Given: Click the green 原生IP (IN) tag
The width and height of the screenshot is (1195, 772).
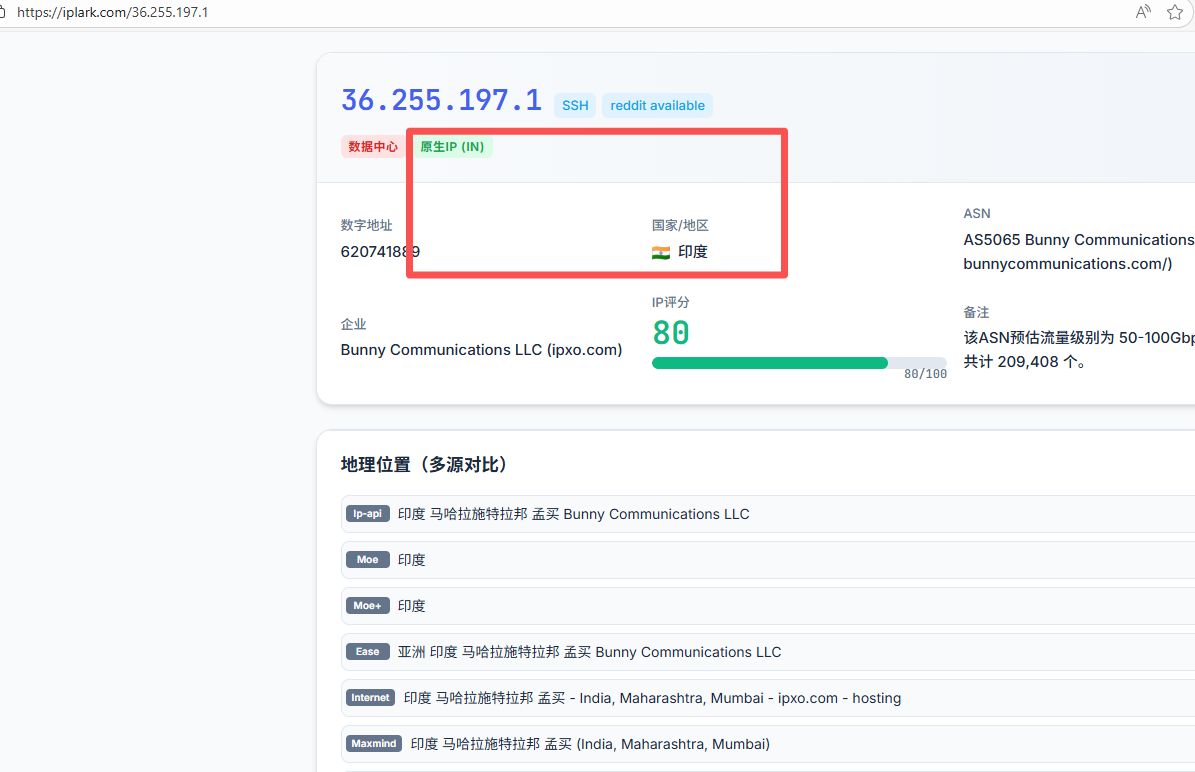Looking at the screenshot, I should tap(452, 147).
